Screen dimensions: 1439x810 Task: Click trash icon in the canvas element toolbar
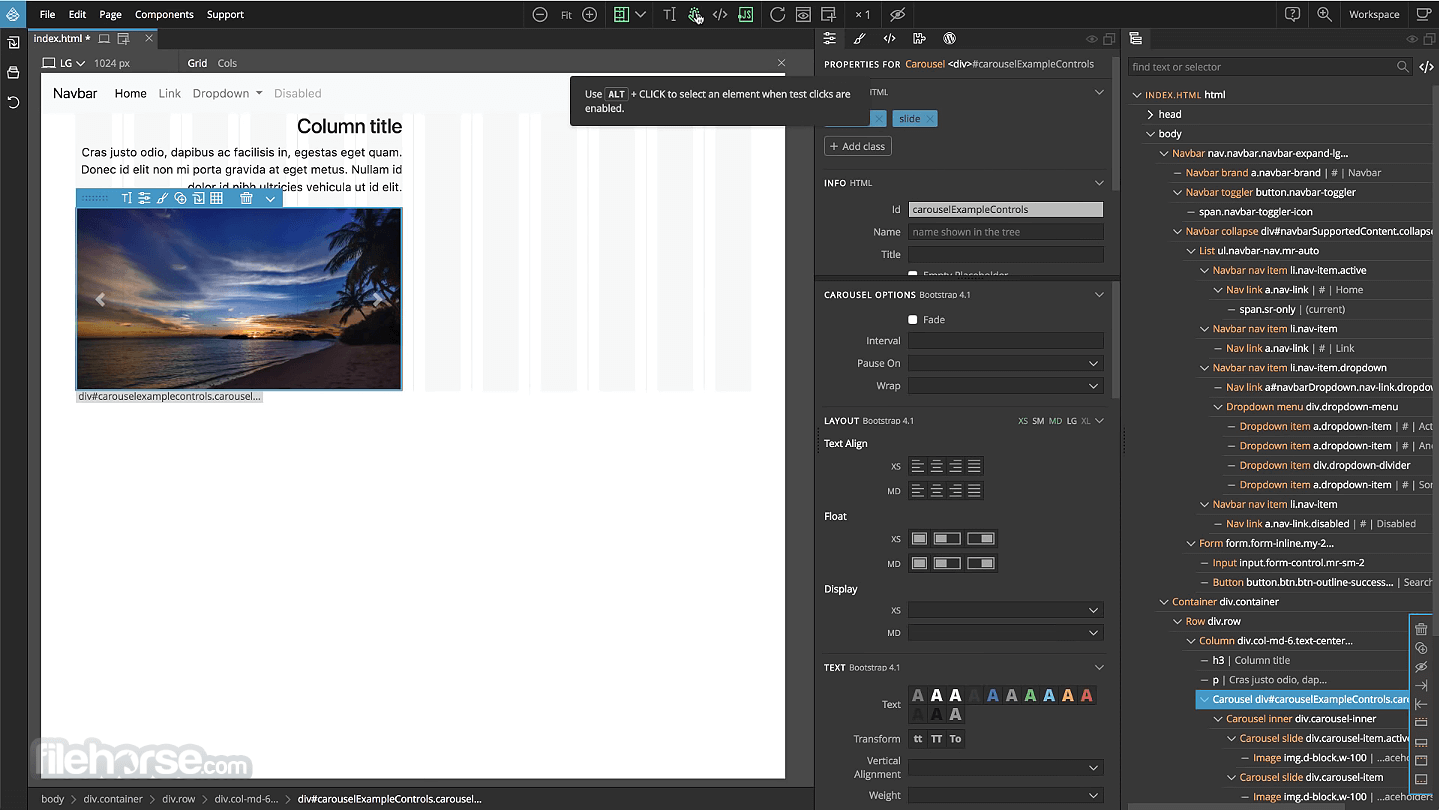246,199
